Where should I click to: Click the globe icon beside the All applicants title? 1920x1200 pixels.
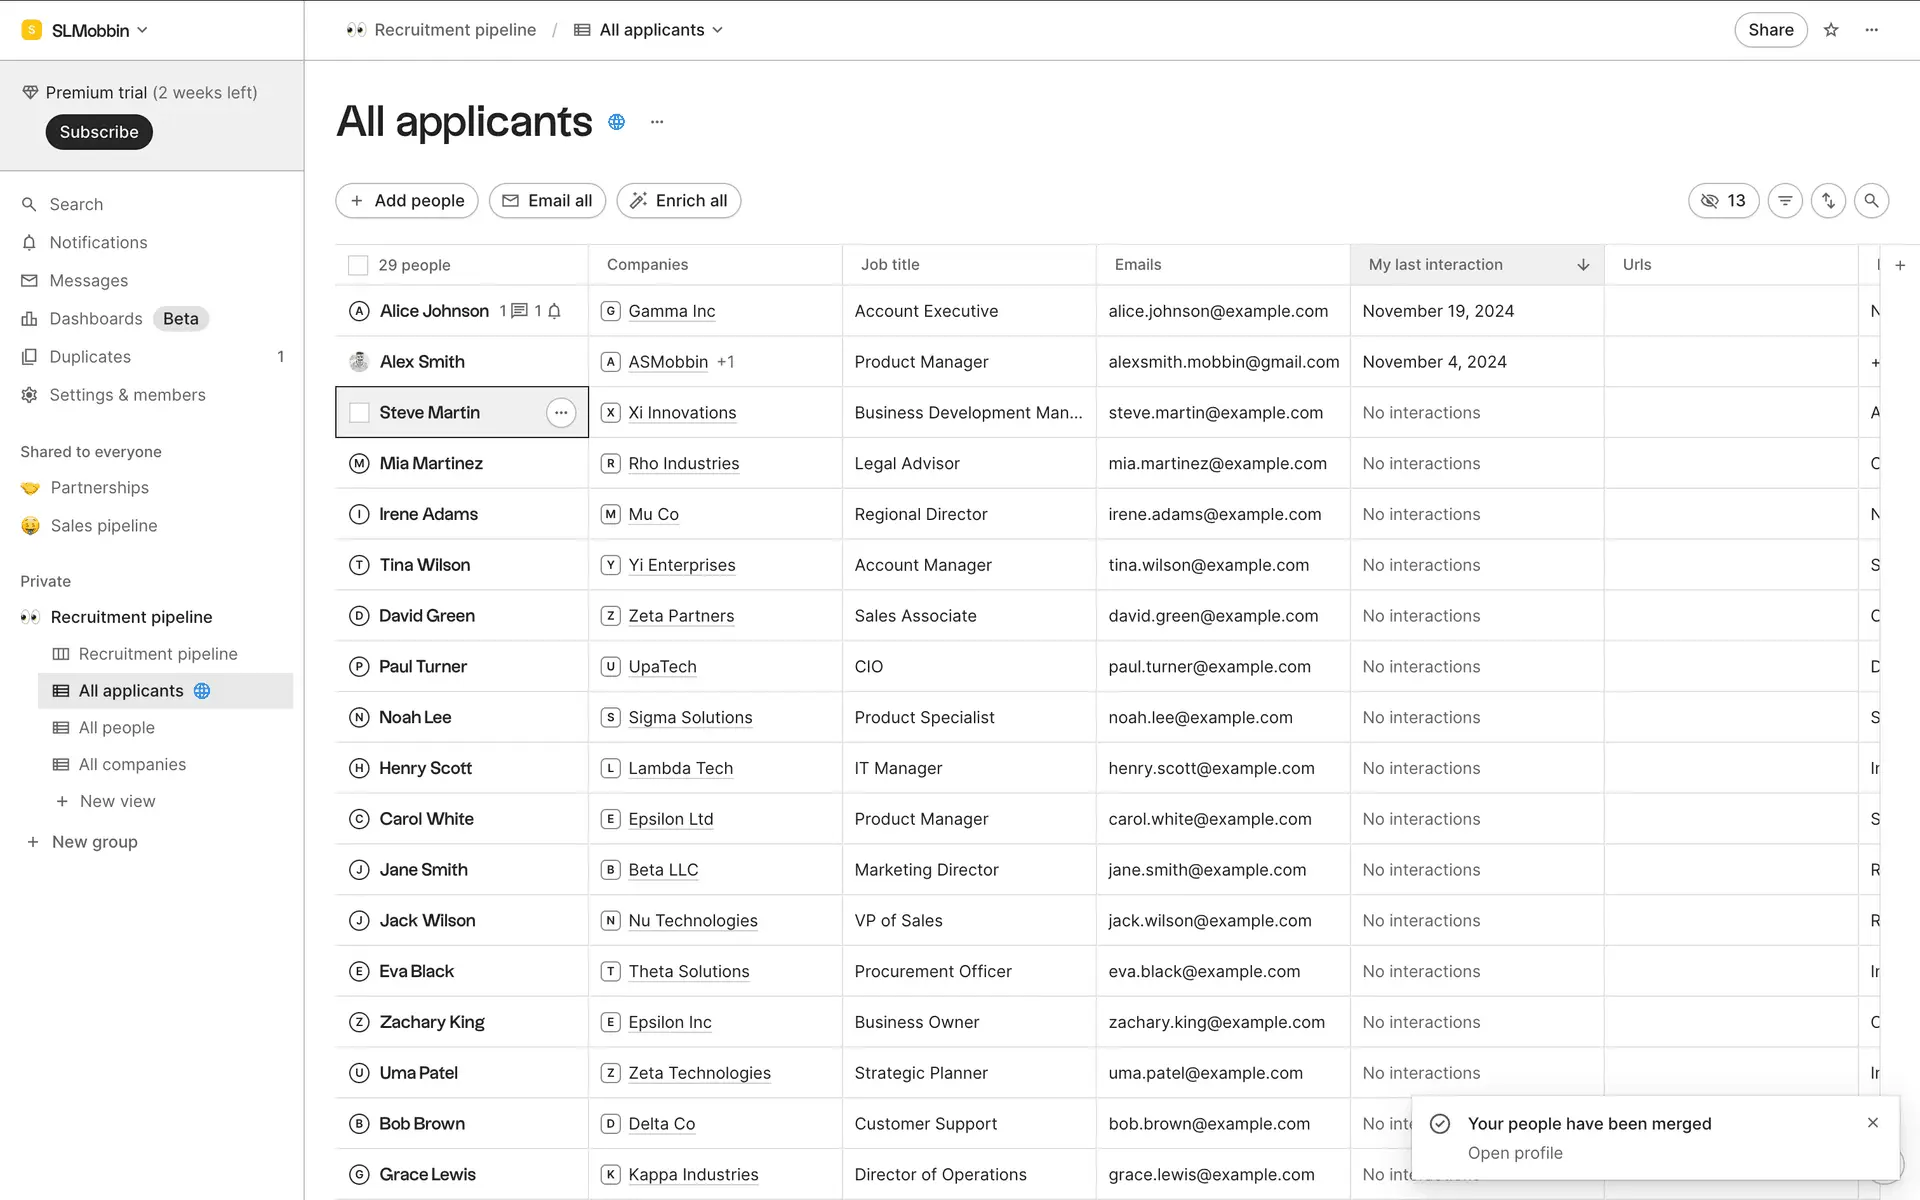tap(617, 122)
